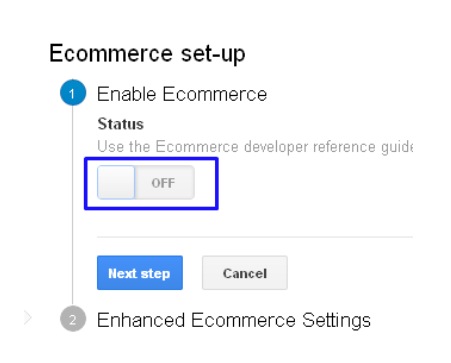This screenshot has height=363, width=451.
Task: Click the faint chevron arrow beside step 2
Action: (x=28, y=318)
